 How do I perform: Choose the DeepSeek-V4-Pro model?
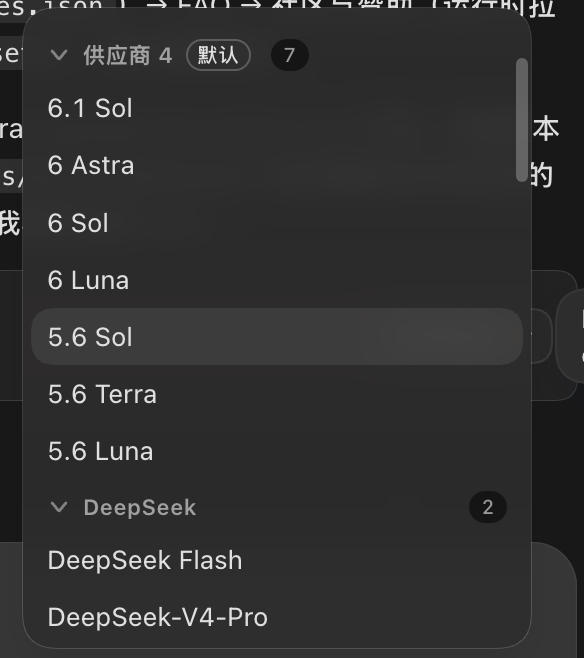[277, 617]
